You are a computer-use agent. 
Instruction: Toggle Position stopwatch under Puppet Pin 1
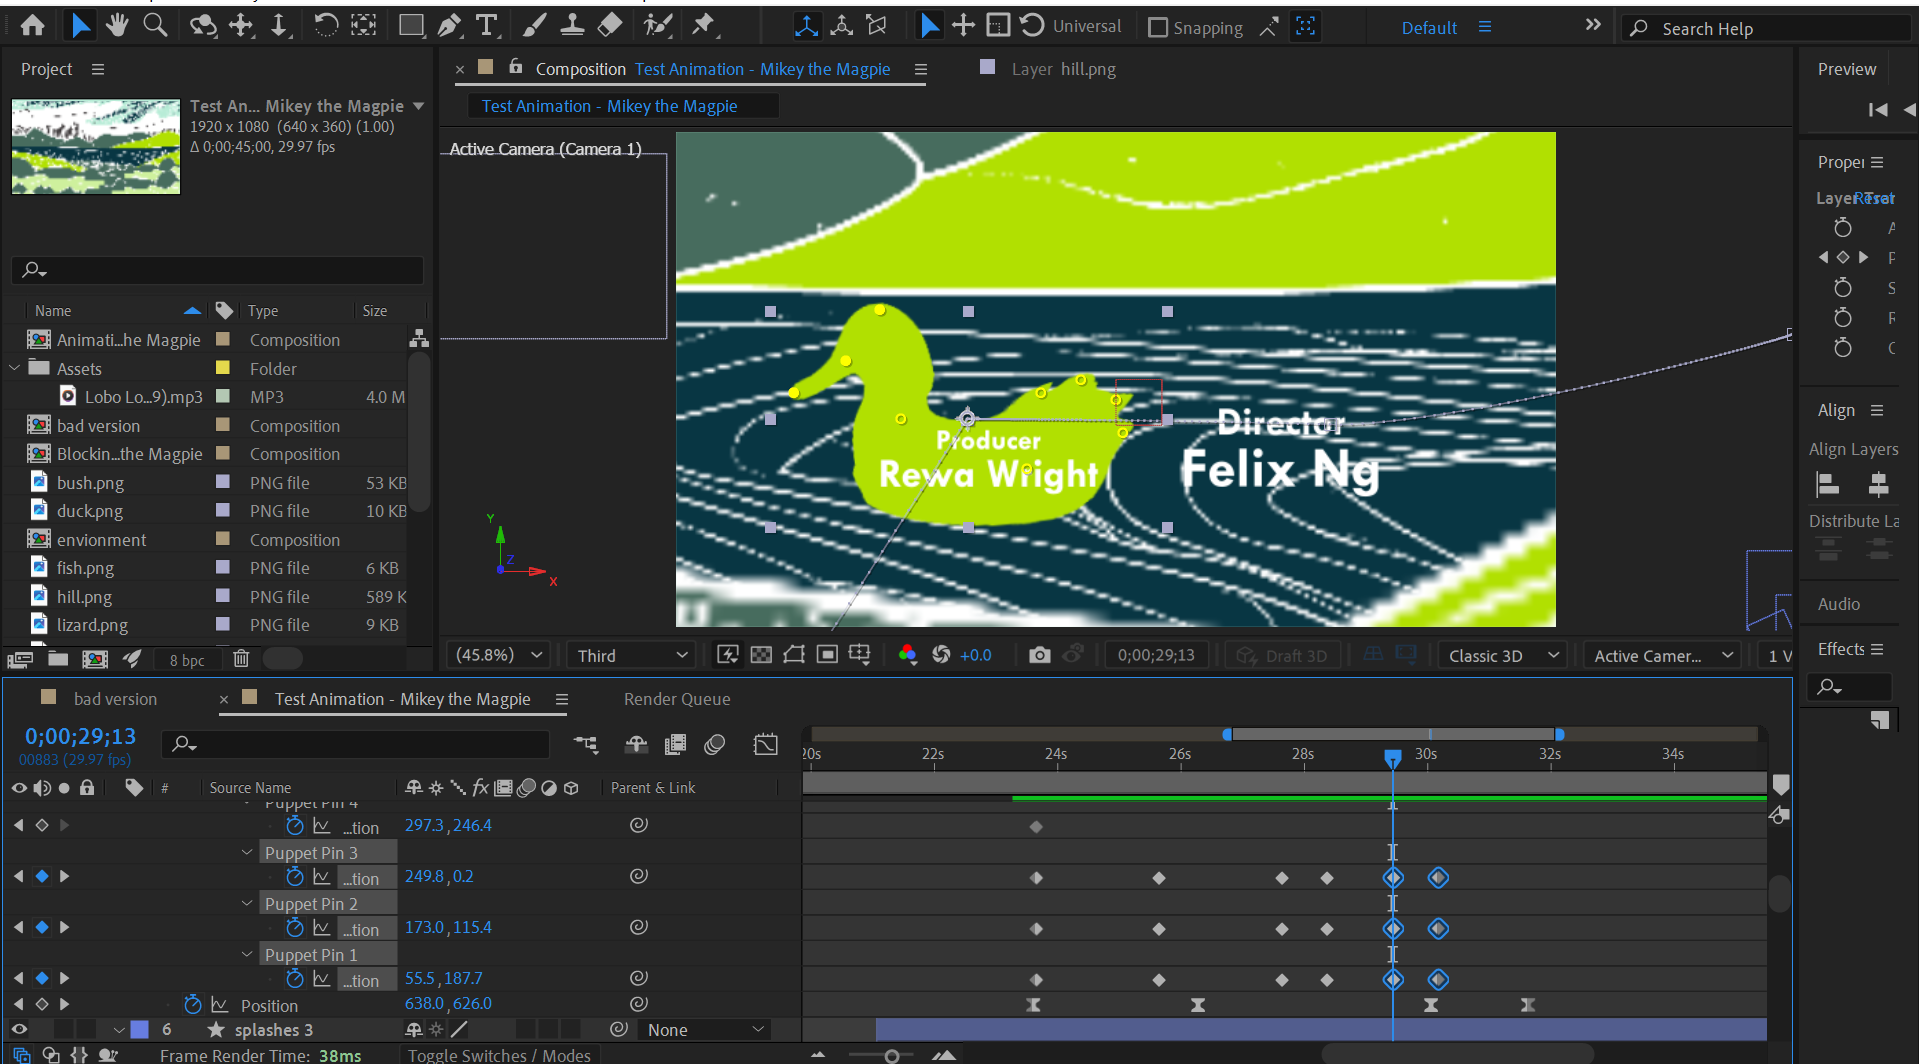[295, 979]
